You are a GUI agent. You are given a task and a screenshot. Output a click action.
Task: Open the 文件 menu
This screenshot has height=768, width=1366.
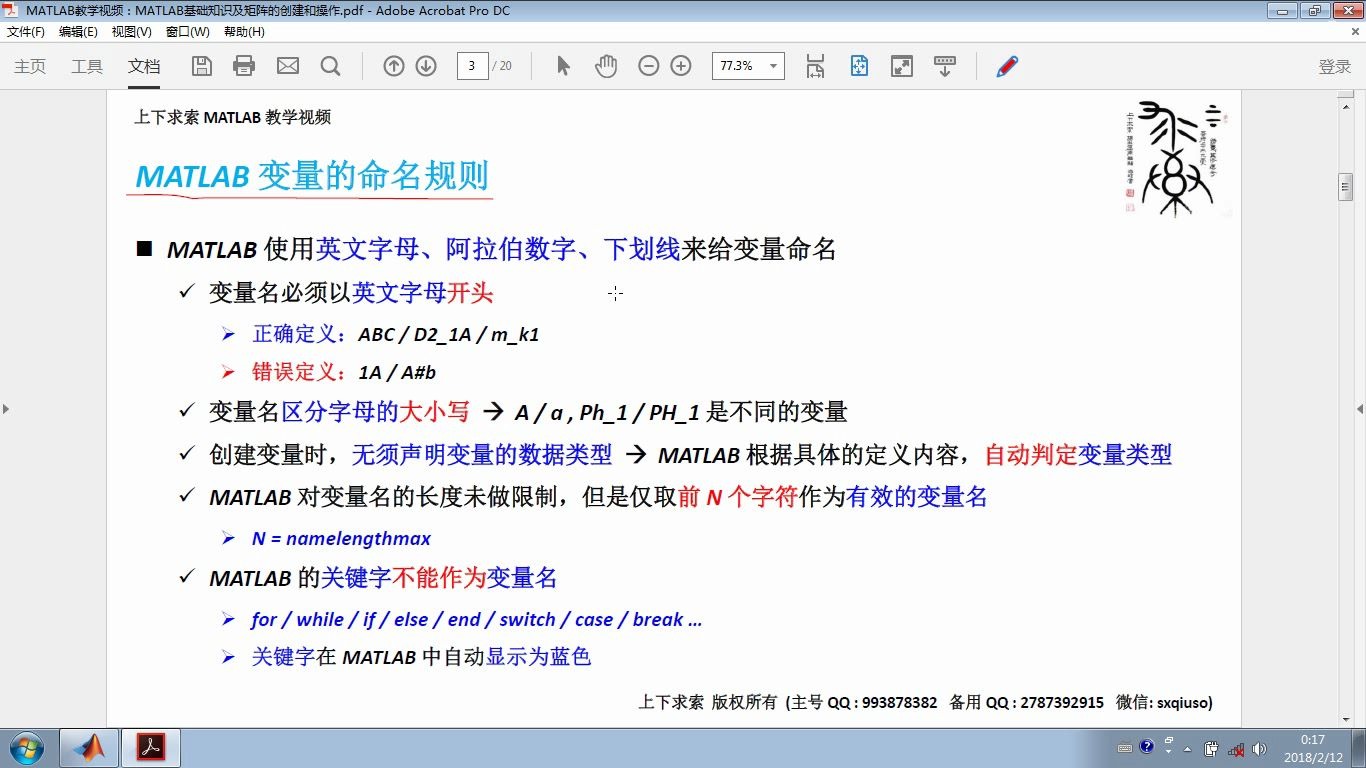click(x=24, y=31)
